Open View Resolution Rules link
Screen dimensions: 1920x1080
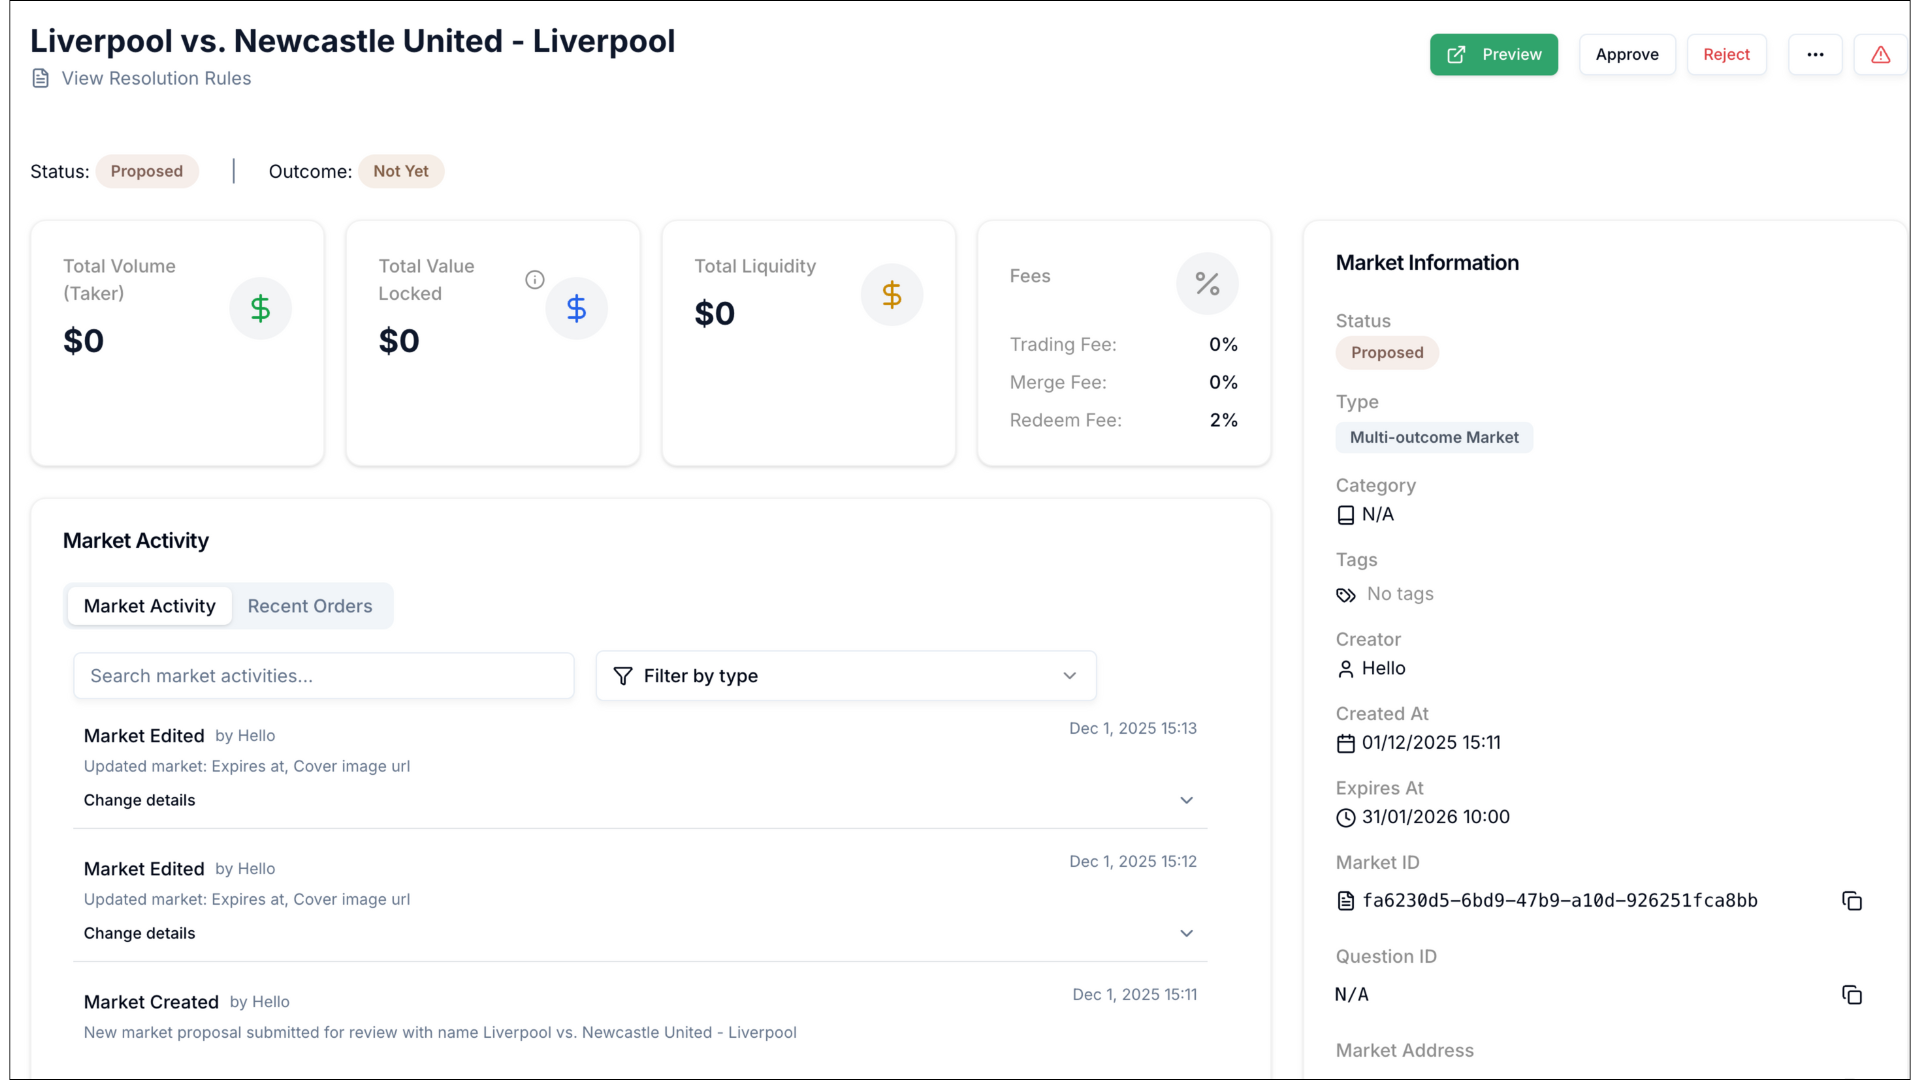coord(156,78)
